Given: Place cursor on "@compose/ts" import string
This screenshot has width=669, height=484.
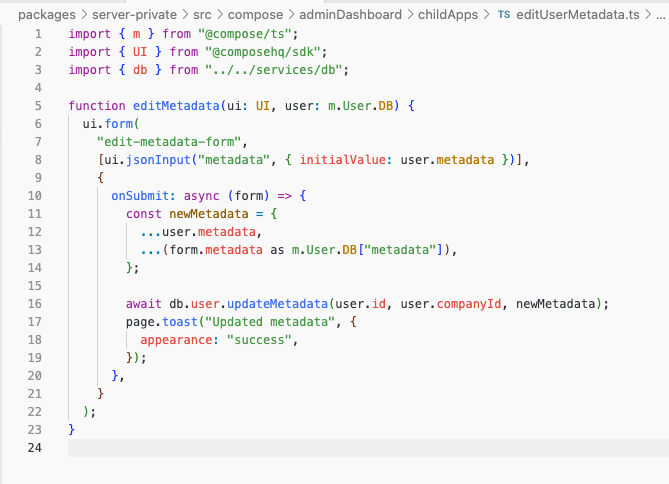Looking at the screenshot, I should 244,34.
